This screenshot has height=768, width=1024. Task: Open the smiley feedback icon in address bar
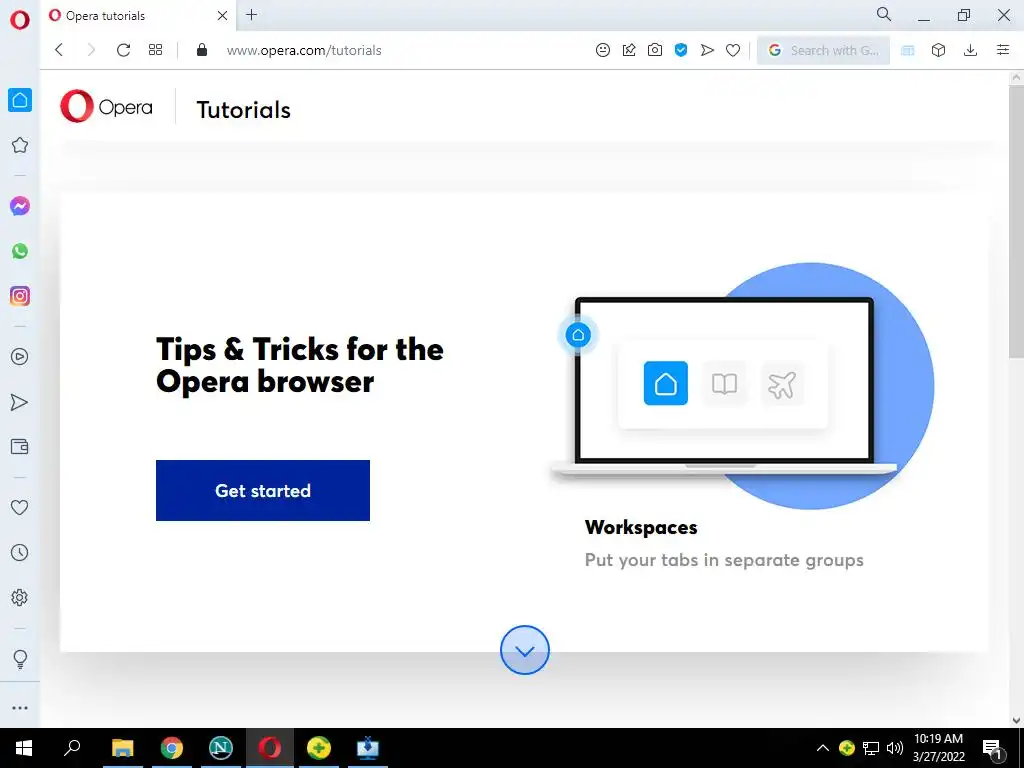pos(603,50)
